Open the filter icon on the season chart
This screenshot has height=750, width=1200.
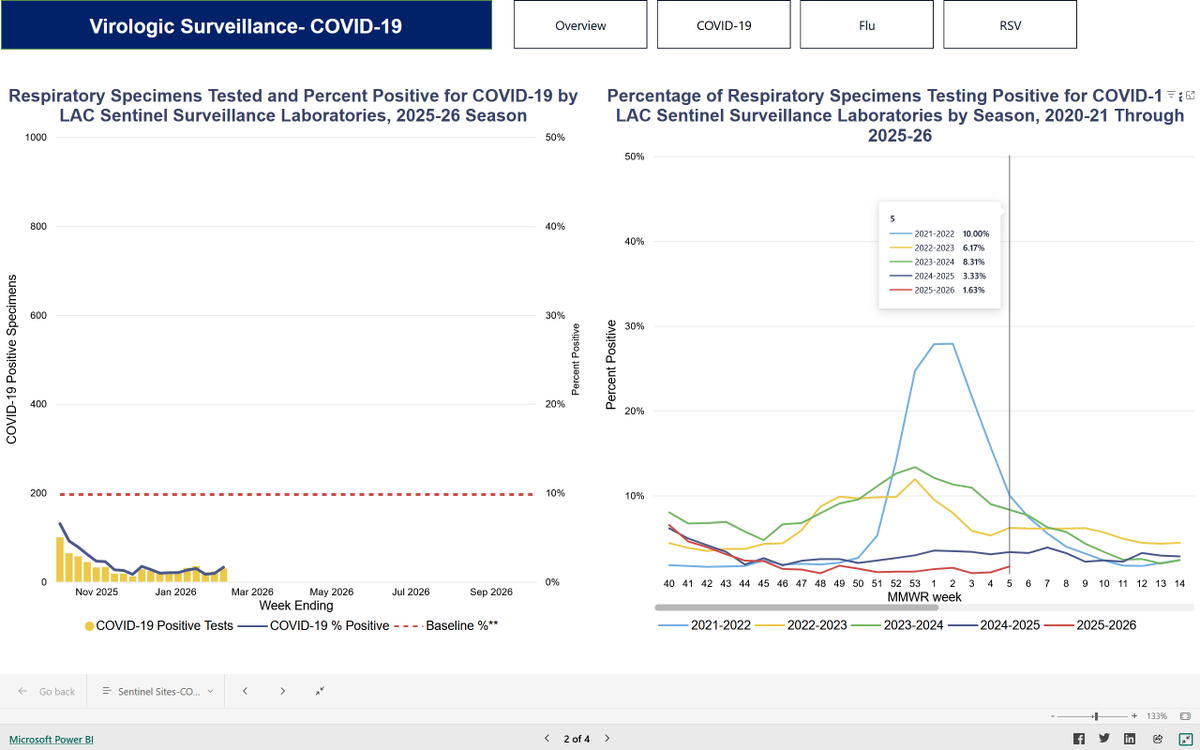tap(1171, 95)
